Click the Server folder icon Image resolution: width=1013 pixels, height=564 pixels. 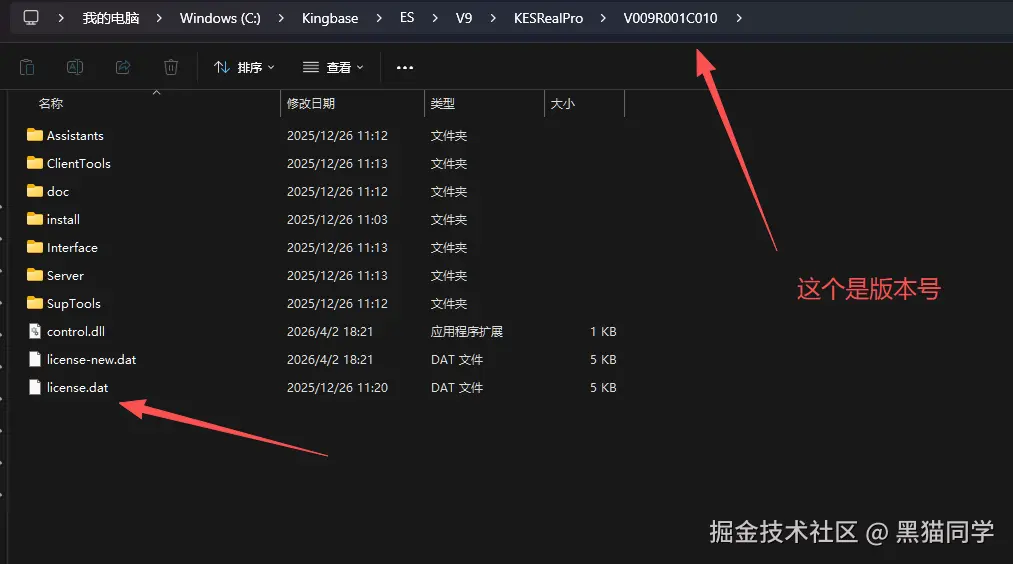point(35,275)
